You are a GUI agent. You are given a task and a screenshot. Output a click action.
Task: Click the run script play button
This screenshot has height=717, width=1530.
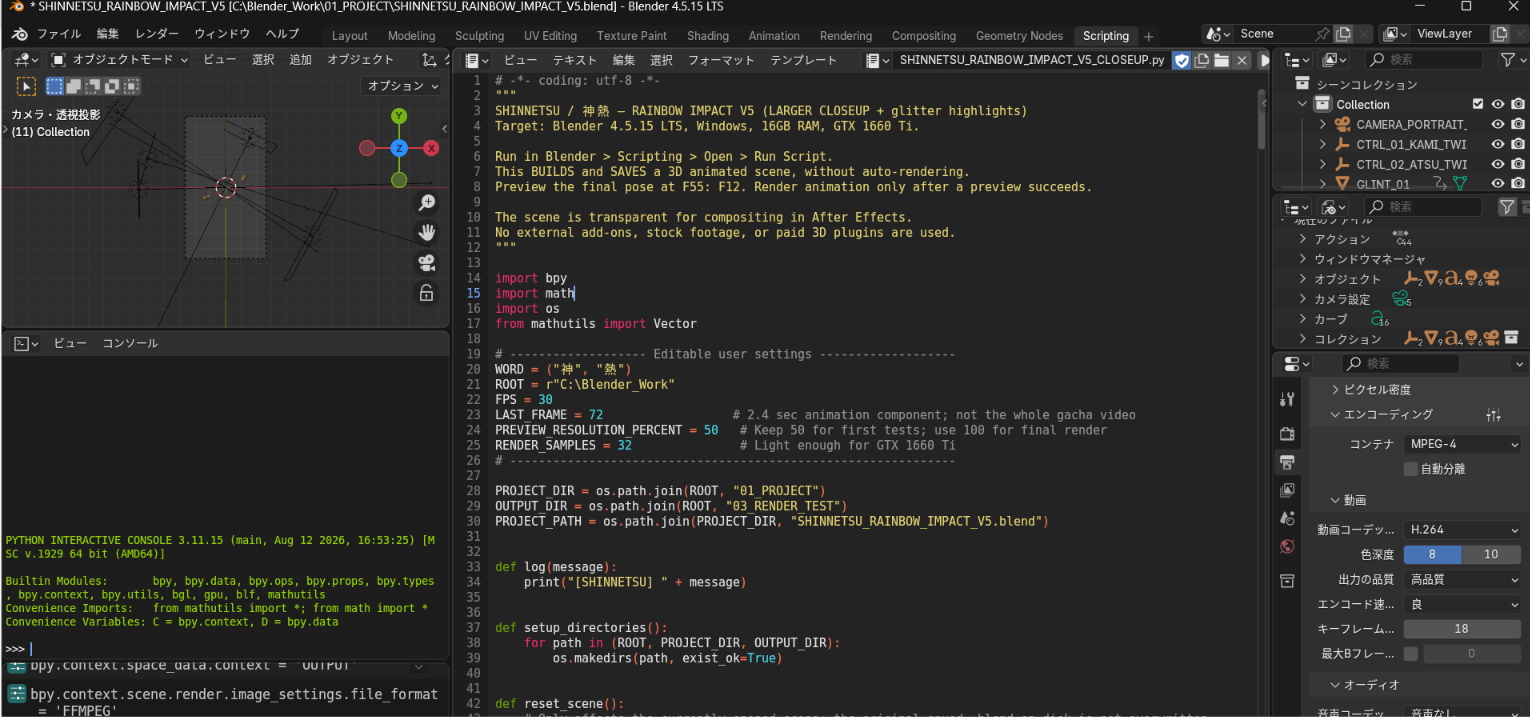[x=1264, y=60]
